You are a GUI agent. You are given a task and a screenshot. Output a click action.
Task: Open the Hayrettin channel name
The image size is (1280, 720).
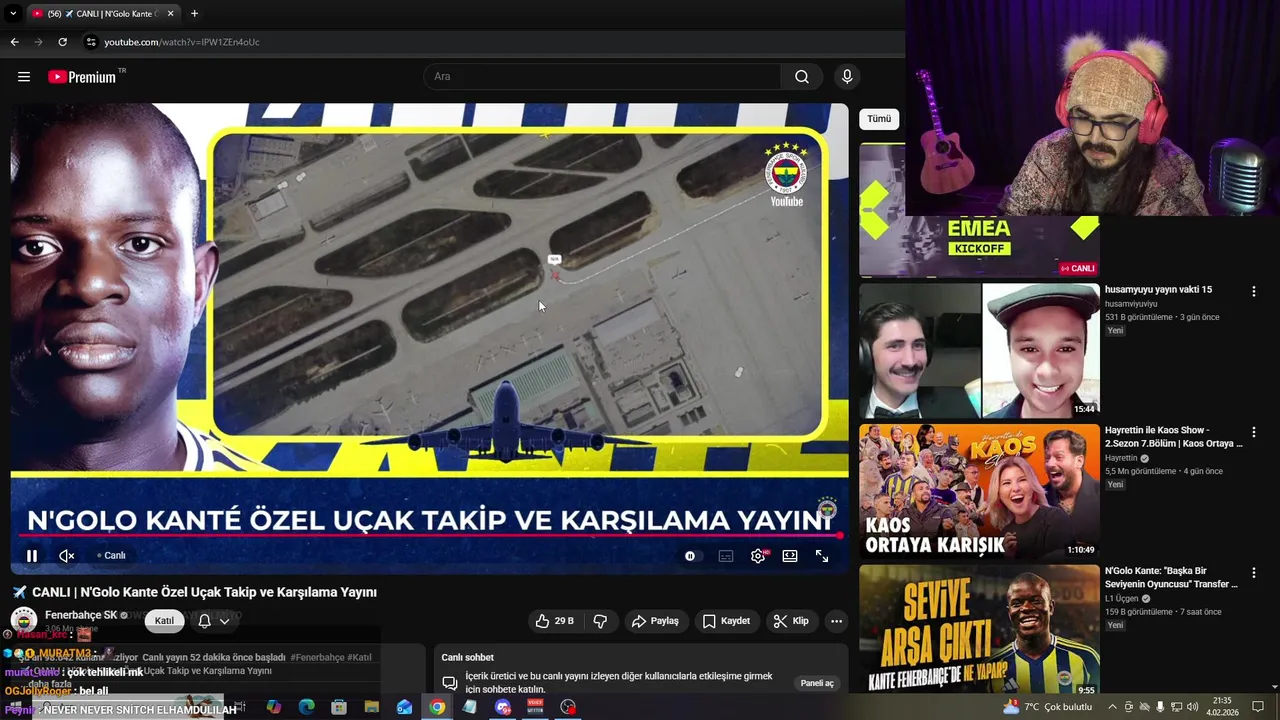pyautogui.click(x=1121, y=458)
